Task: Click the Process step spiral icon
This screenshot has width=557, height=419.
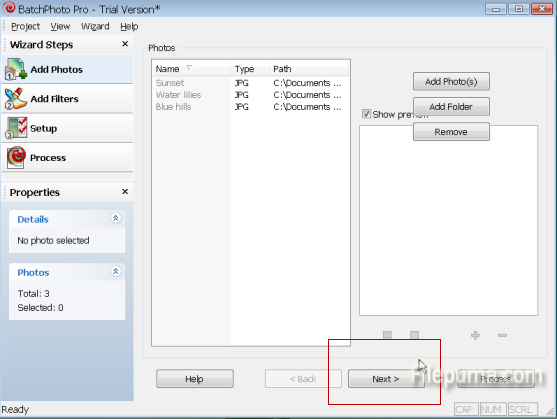Action: pyautogui.click(x=16, y=157)
